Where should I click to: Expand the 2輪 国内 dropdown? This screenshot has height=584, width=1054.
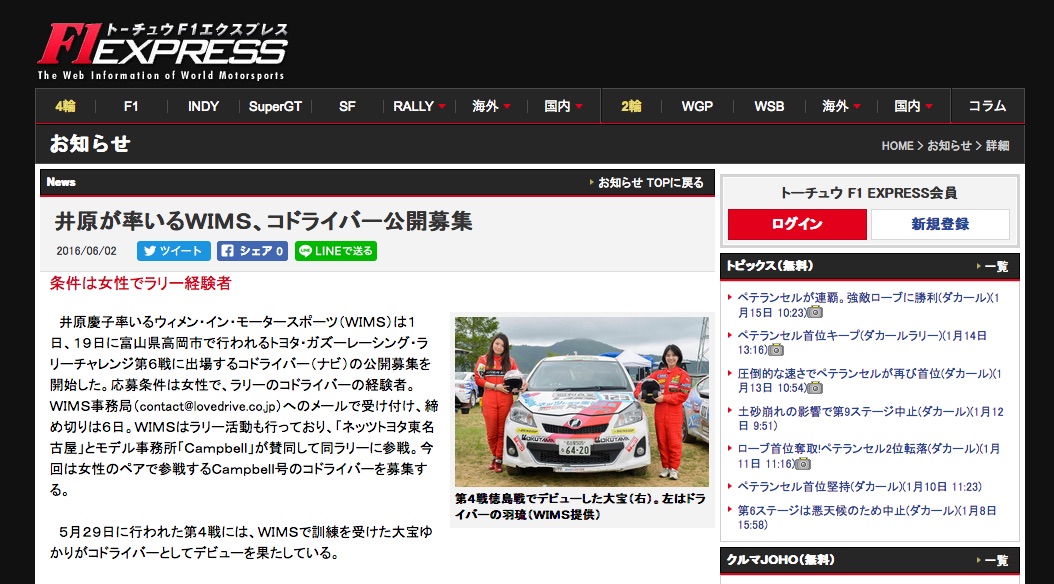pyautogui.click(x=913, y=106)
